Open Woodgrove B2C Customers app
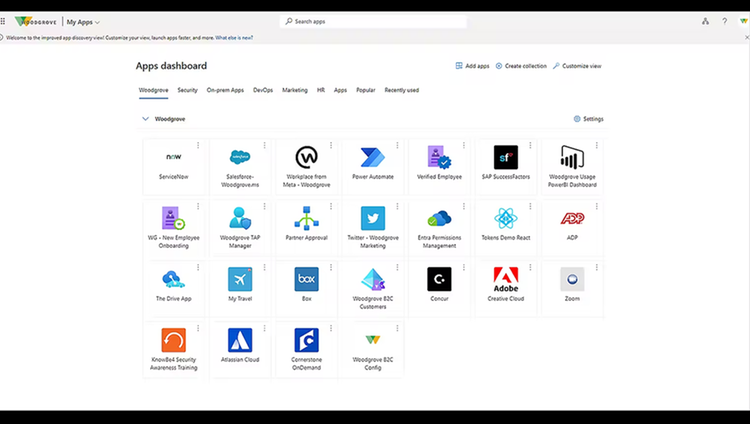 373,289
